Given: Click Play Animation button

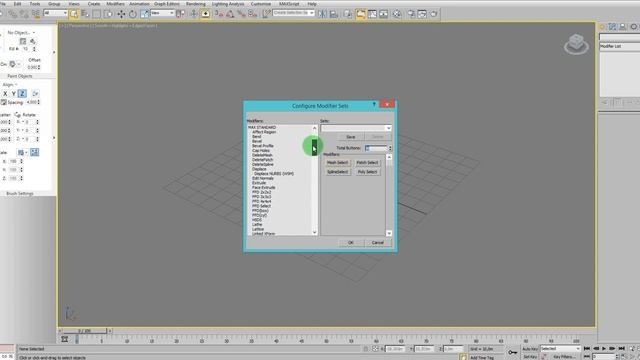Looking at the screenshot, I should [604, 349].
